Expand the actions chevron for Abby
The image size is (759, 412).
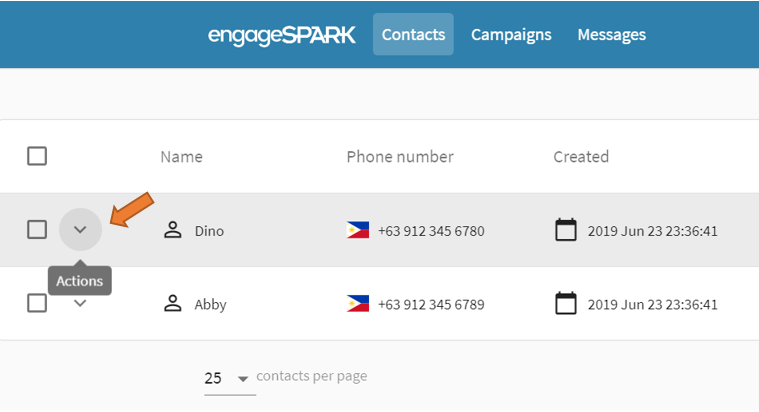tap(81, 303)
